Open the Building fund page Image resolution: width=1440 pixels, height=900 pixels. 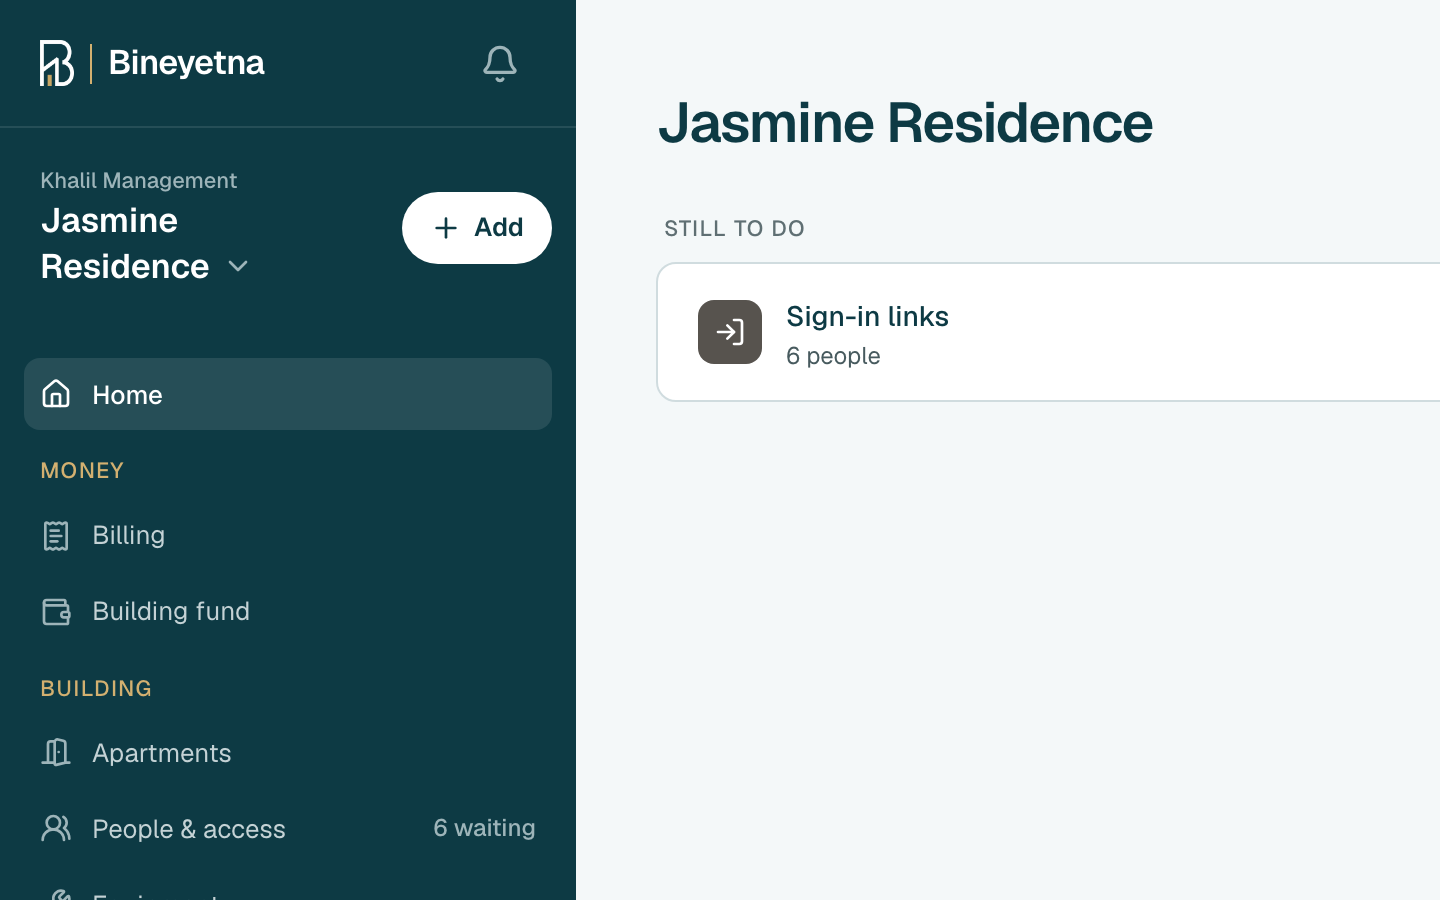coord(288,611)
